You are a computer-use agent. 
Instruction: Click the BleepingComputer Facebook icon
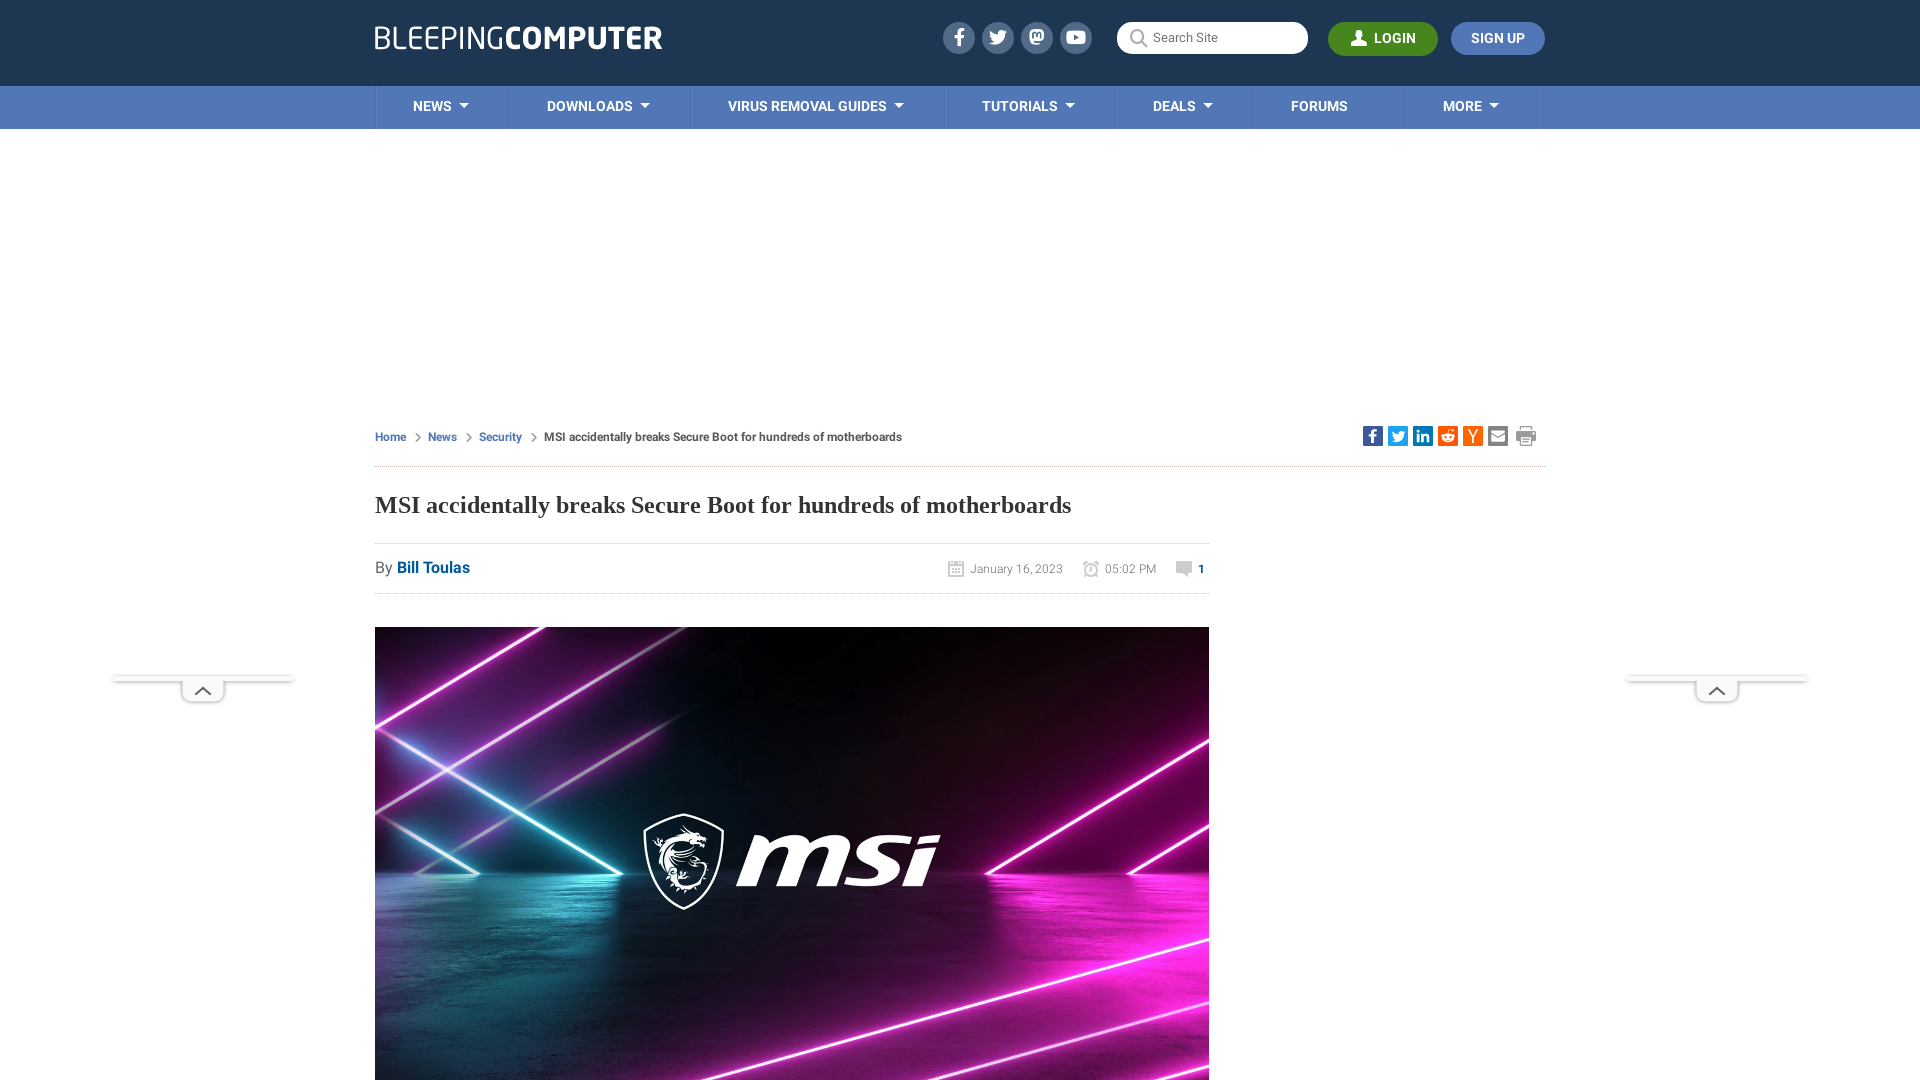[959, 37]
